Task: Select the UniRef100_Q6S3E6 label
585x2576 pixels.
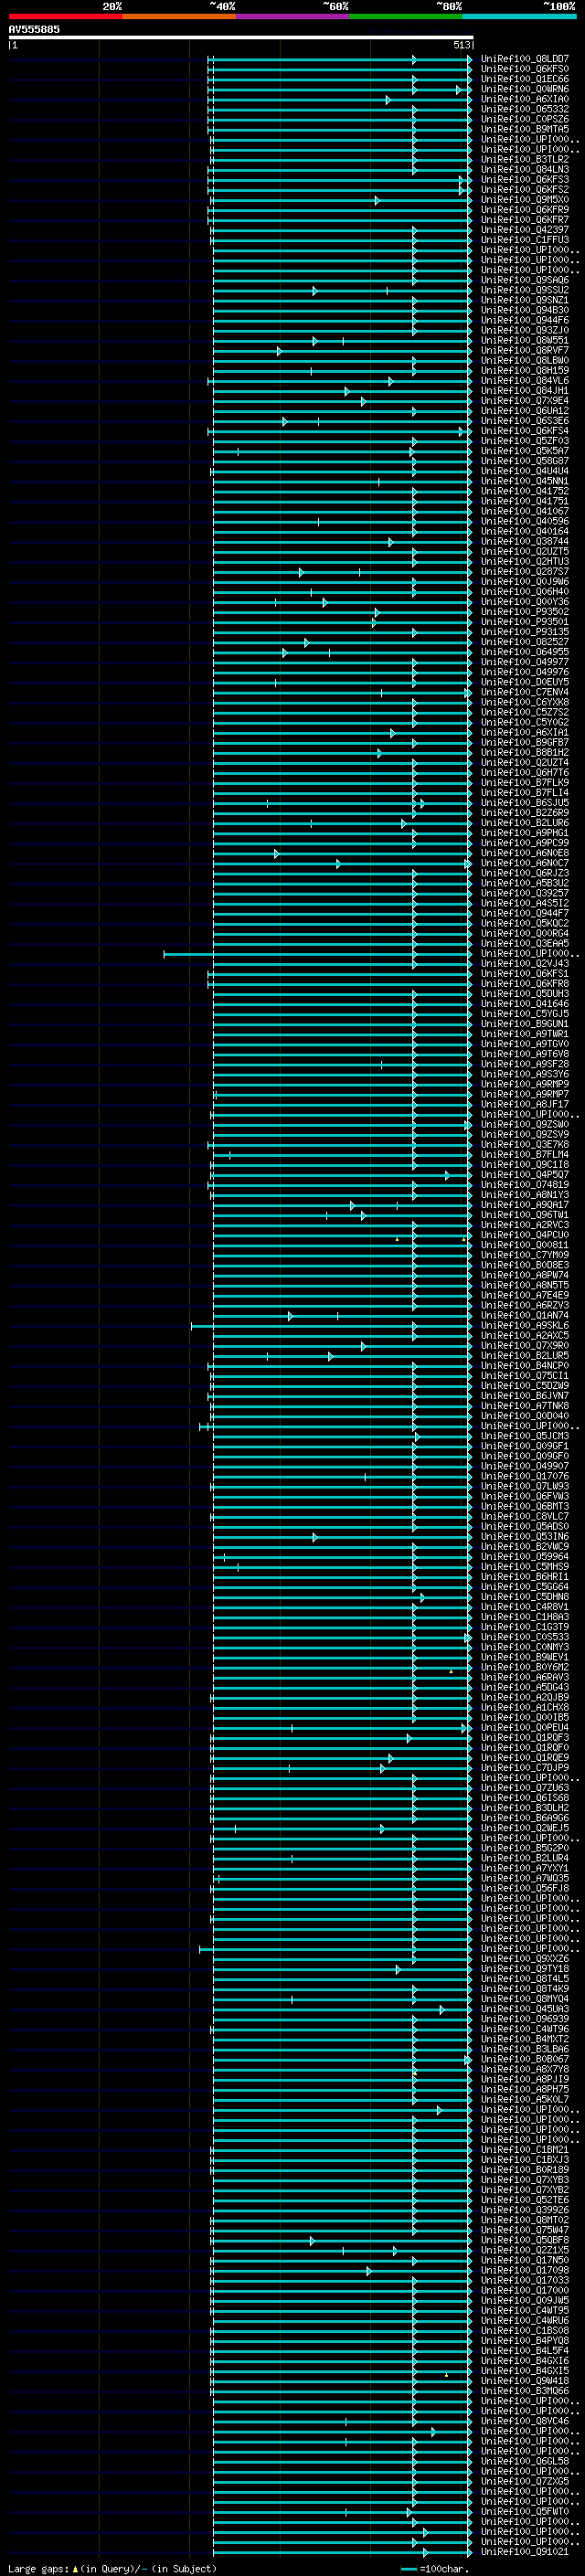Action: [x=525, y=421]
